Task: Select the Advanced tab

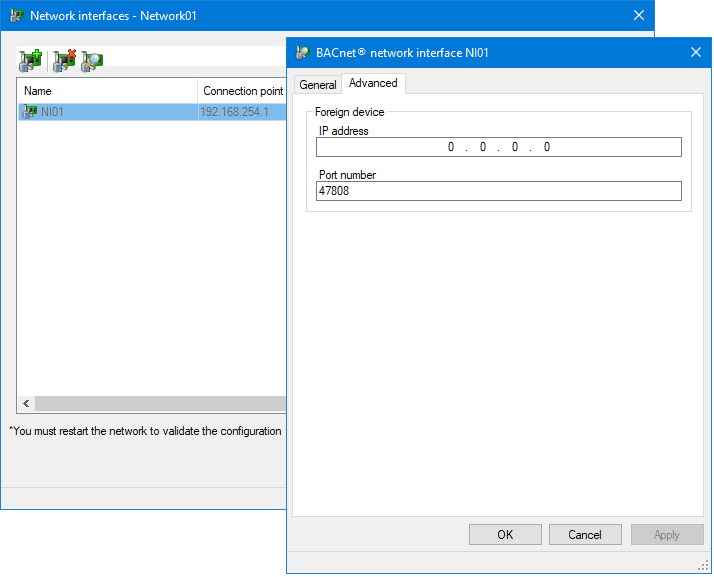Action: [x=373, y=84]
